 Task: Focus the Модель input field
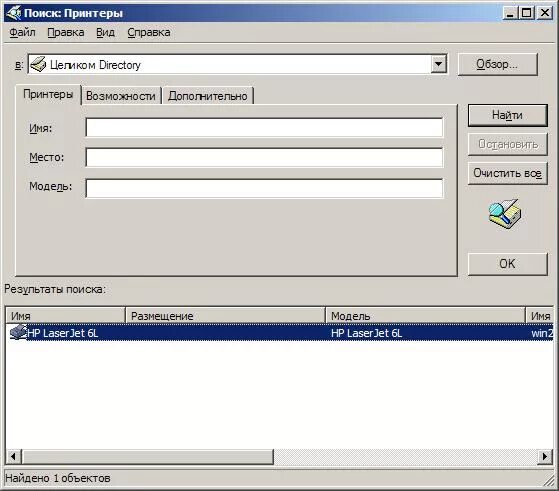(x=264, y=188)
